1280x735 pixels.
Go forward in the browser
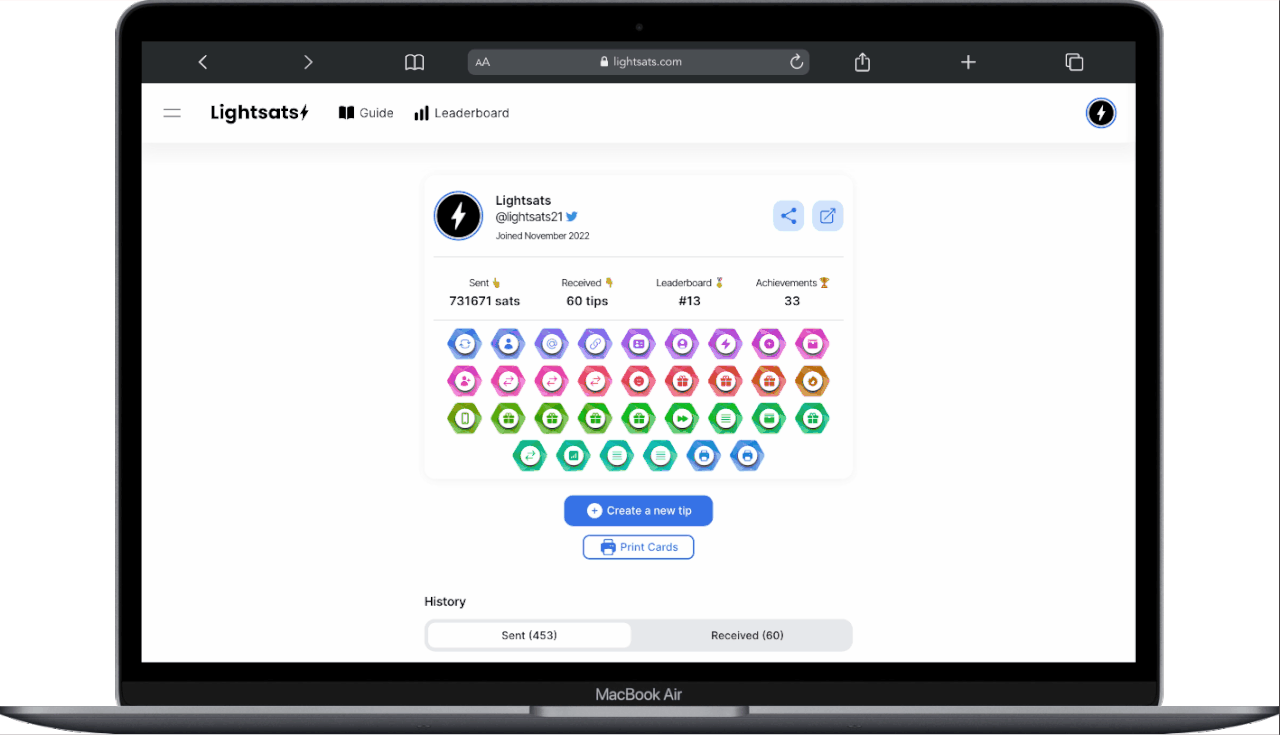[x=308, y=62]
